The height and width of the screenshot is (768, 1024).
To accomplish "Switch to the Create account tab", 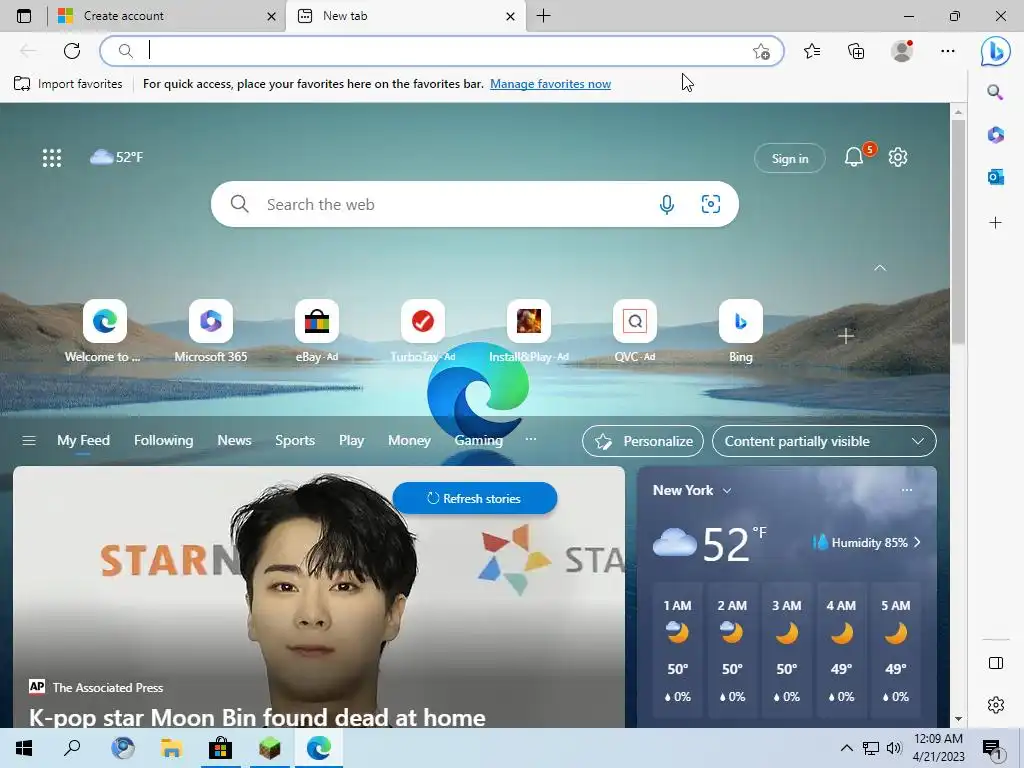I will pos(166,16).
